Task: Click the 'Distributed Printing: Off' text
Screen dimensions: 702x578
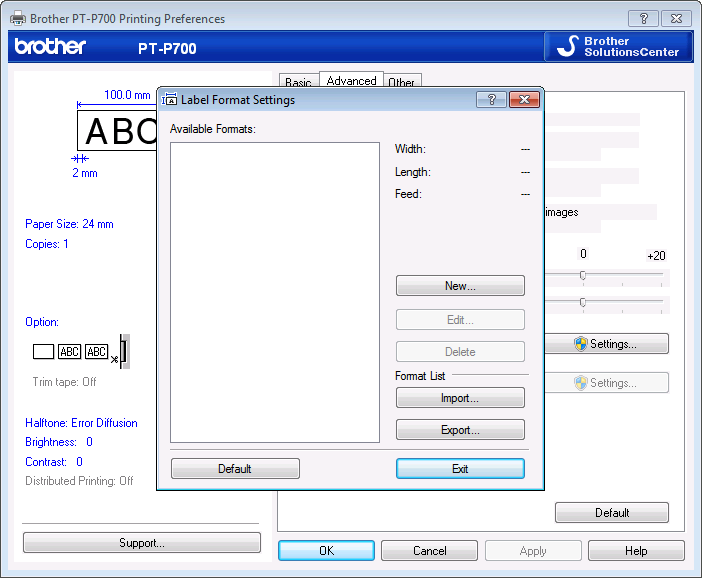Action: point(79,481)
